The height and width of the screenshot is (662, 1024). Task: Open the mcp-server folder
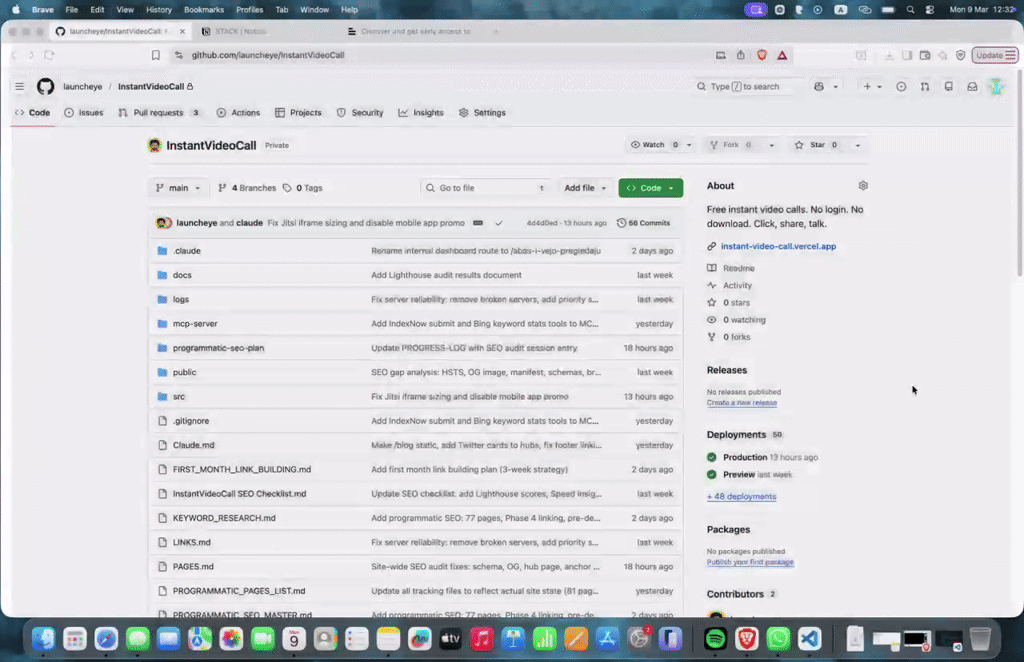click(195, 324)
